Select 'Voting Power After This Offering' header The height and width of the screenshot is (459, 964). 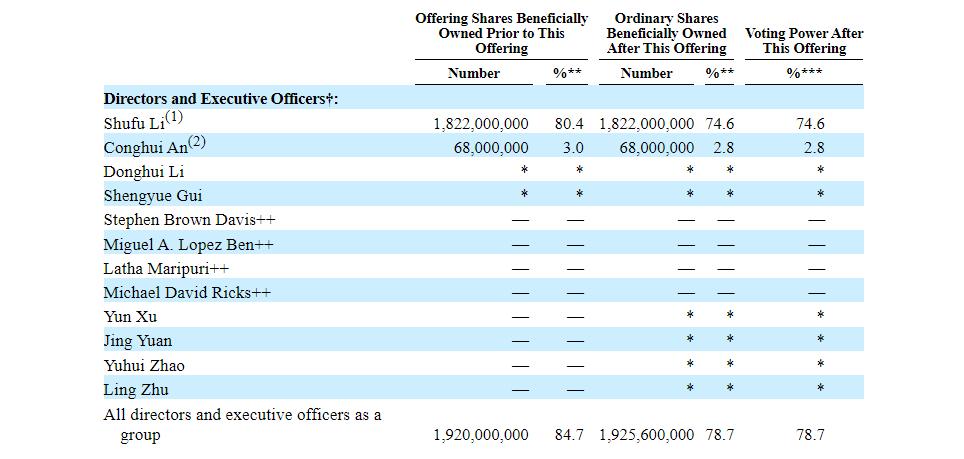[x=804, y=41]
